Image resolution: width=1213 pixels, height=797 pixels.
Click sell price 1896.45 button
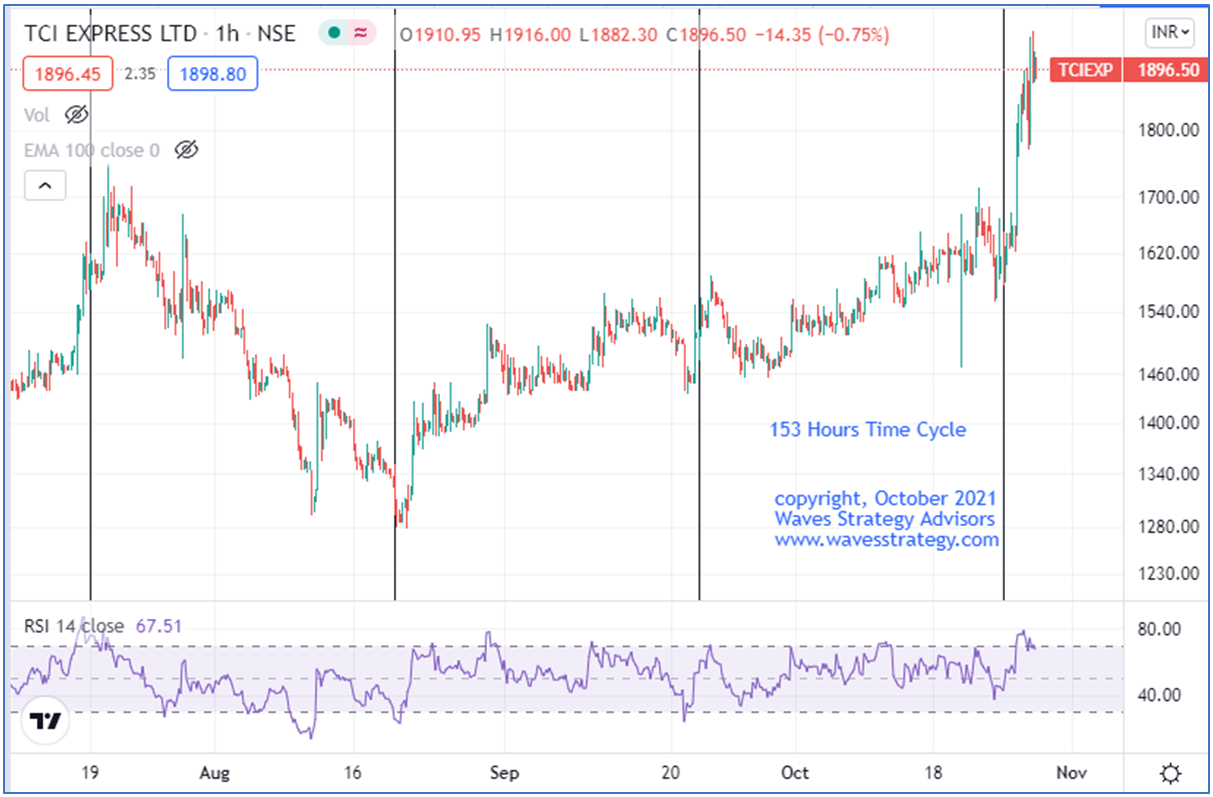point(68,73)
